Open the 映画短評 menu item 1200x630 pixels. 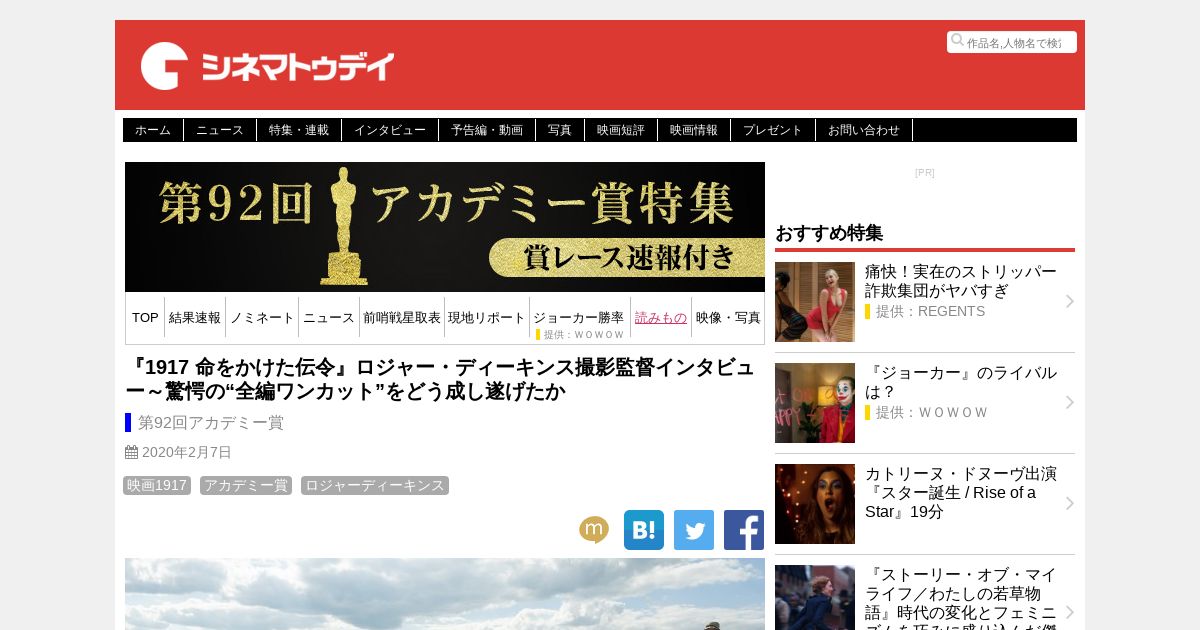[621, 130]
